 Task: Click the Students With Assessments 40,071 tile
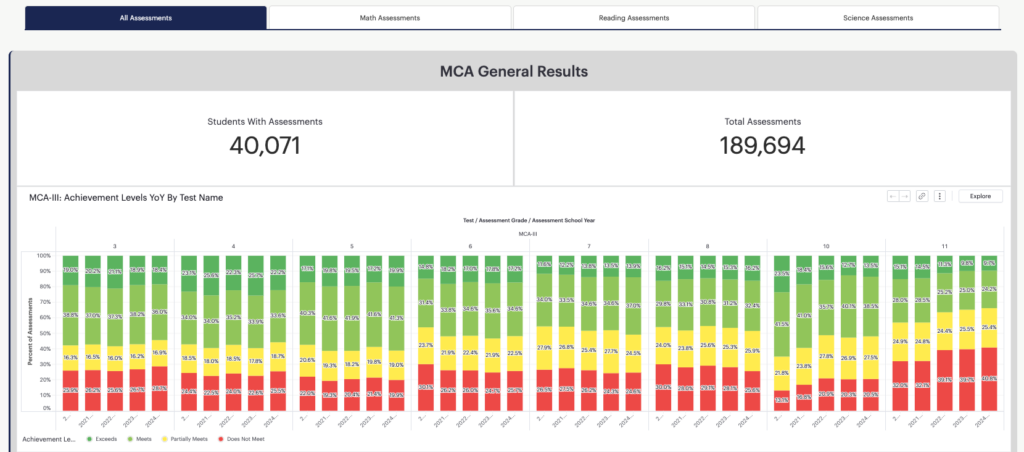click(264, 138)
